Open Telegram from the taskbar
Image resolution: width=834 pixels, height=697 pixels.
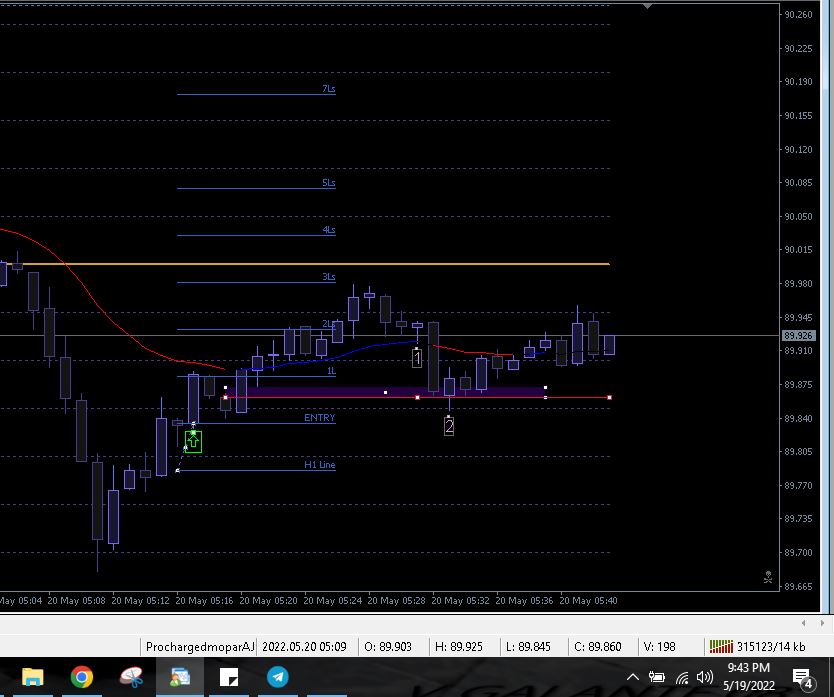[278, 677]
